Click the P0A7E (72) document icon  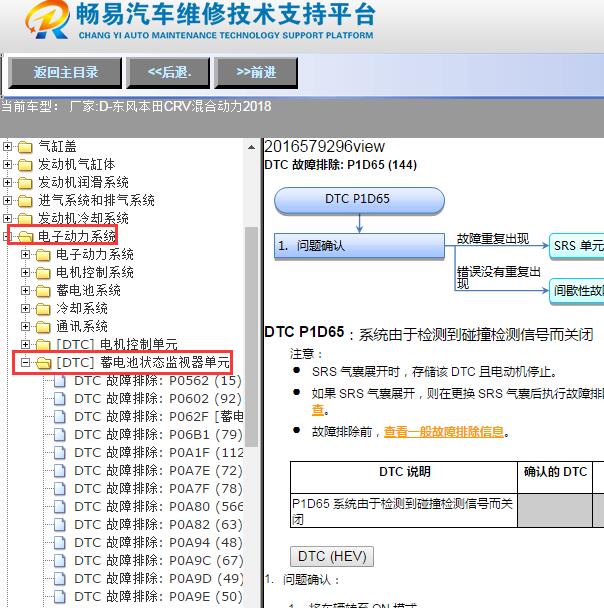59,471
